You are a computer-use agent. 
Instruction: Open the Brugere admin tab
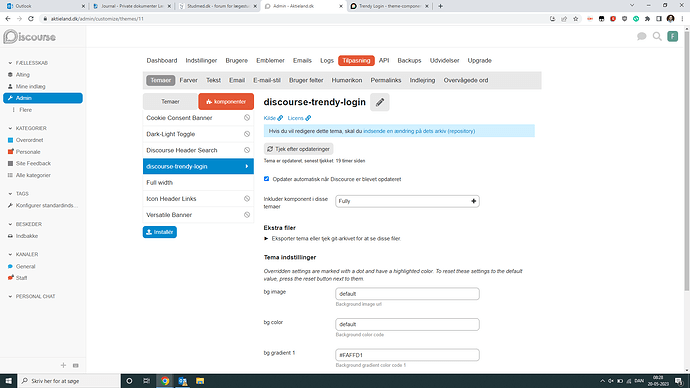(x=236, y=61)
